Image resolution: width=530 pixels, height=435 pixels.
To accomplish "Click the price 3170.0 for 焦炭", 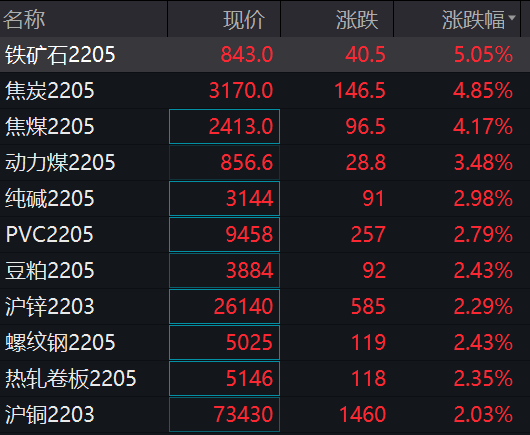I will pyautogui.click(x=241, y=91).
